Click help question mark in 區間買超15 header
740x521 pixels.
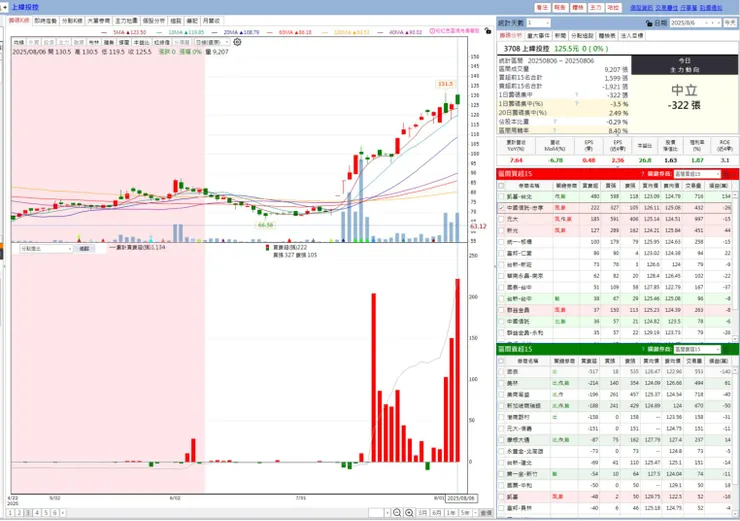point(642,174)
